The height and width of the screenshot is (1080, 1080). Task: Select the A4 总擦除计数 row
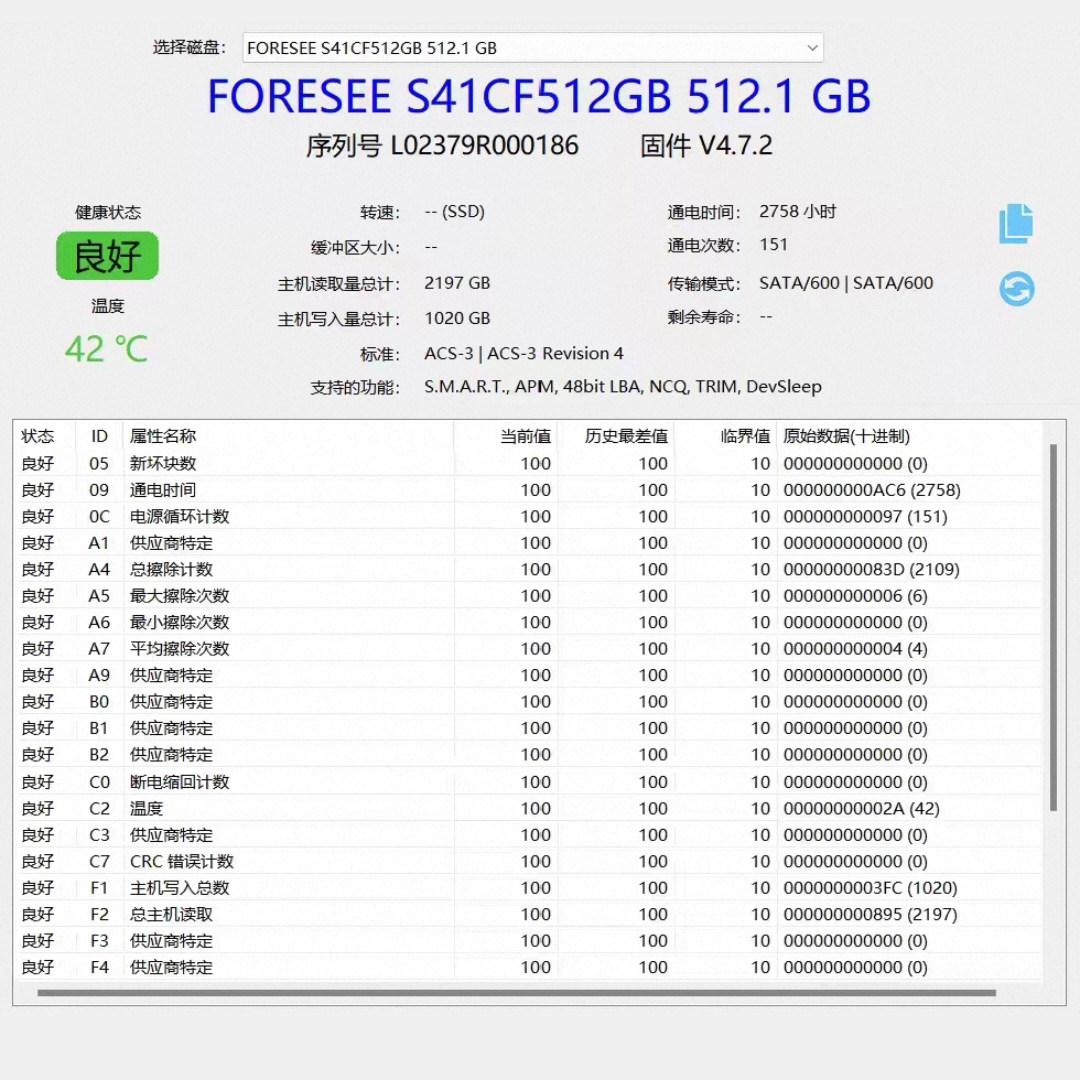click(528, 569)
